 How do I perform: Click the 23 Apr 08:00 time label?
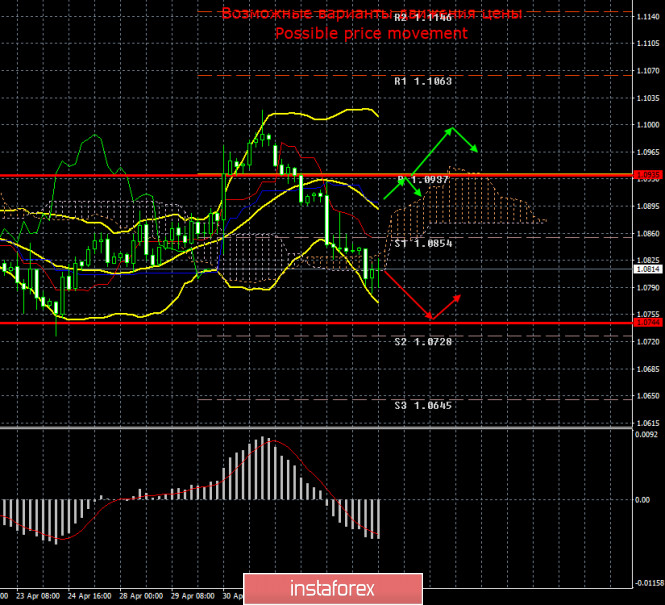(38, 596)
